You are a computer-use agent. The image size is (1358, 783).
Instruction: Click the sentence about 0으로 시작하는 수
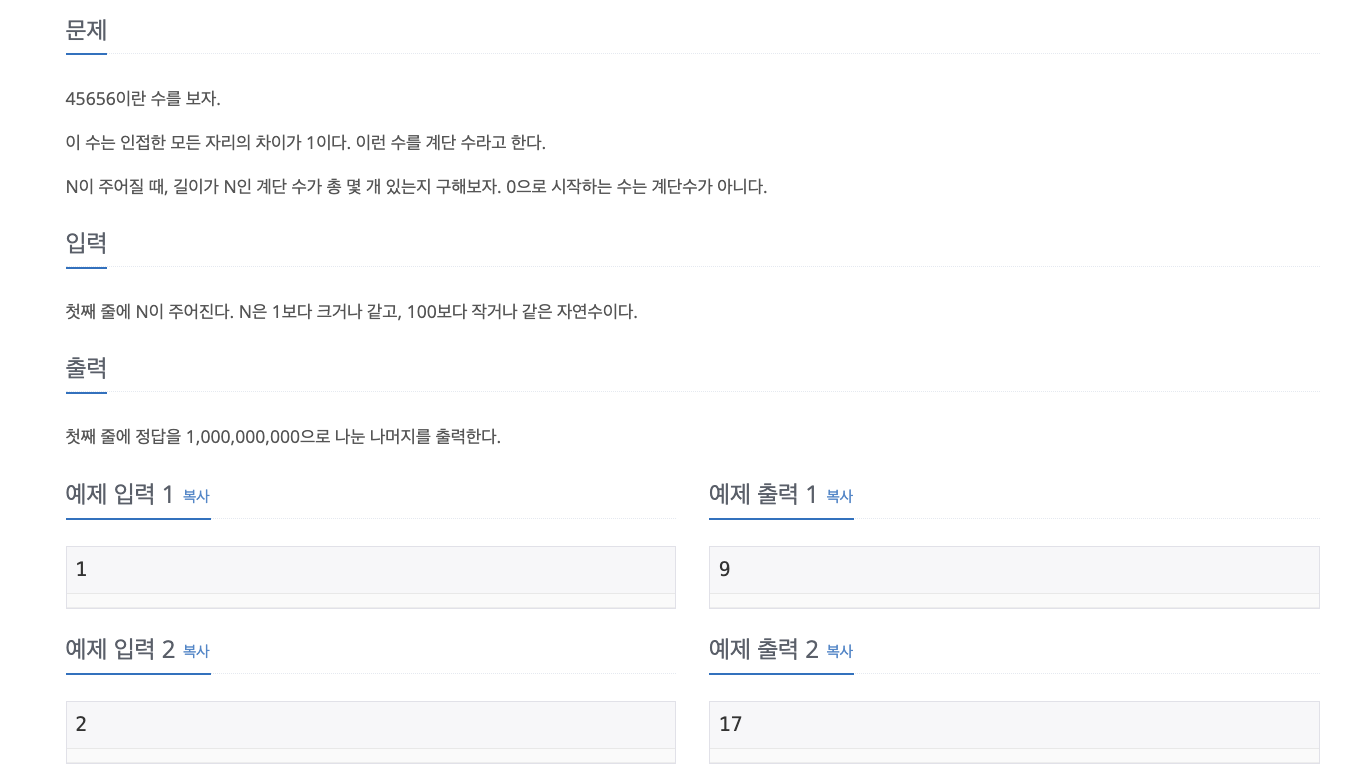click(x=637, y=186)
